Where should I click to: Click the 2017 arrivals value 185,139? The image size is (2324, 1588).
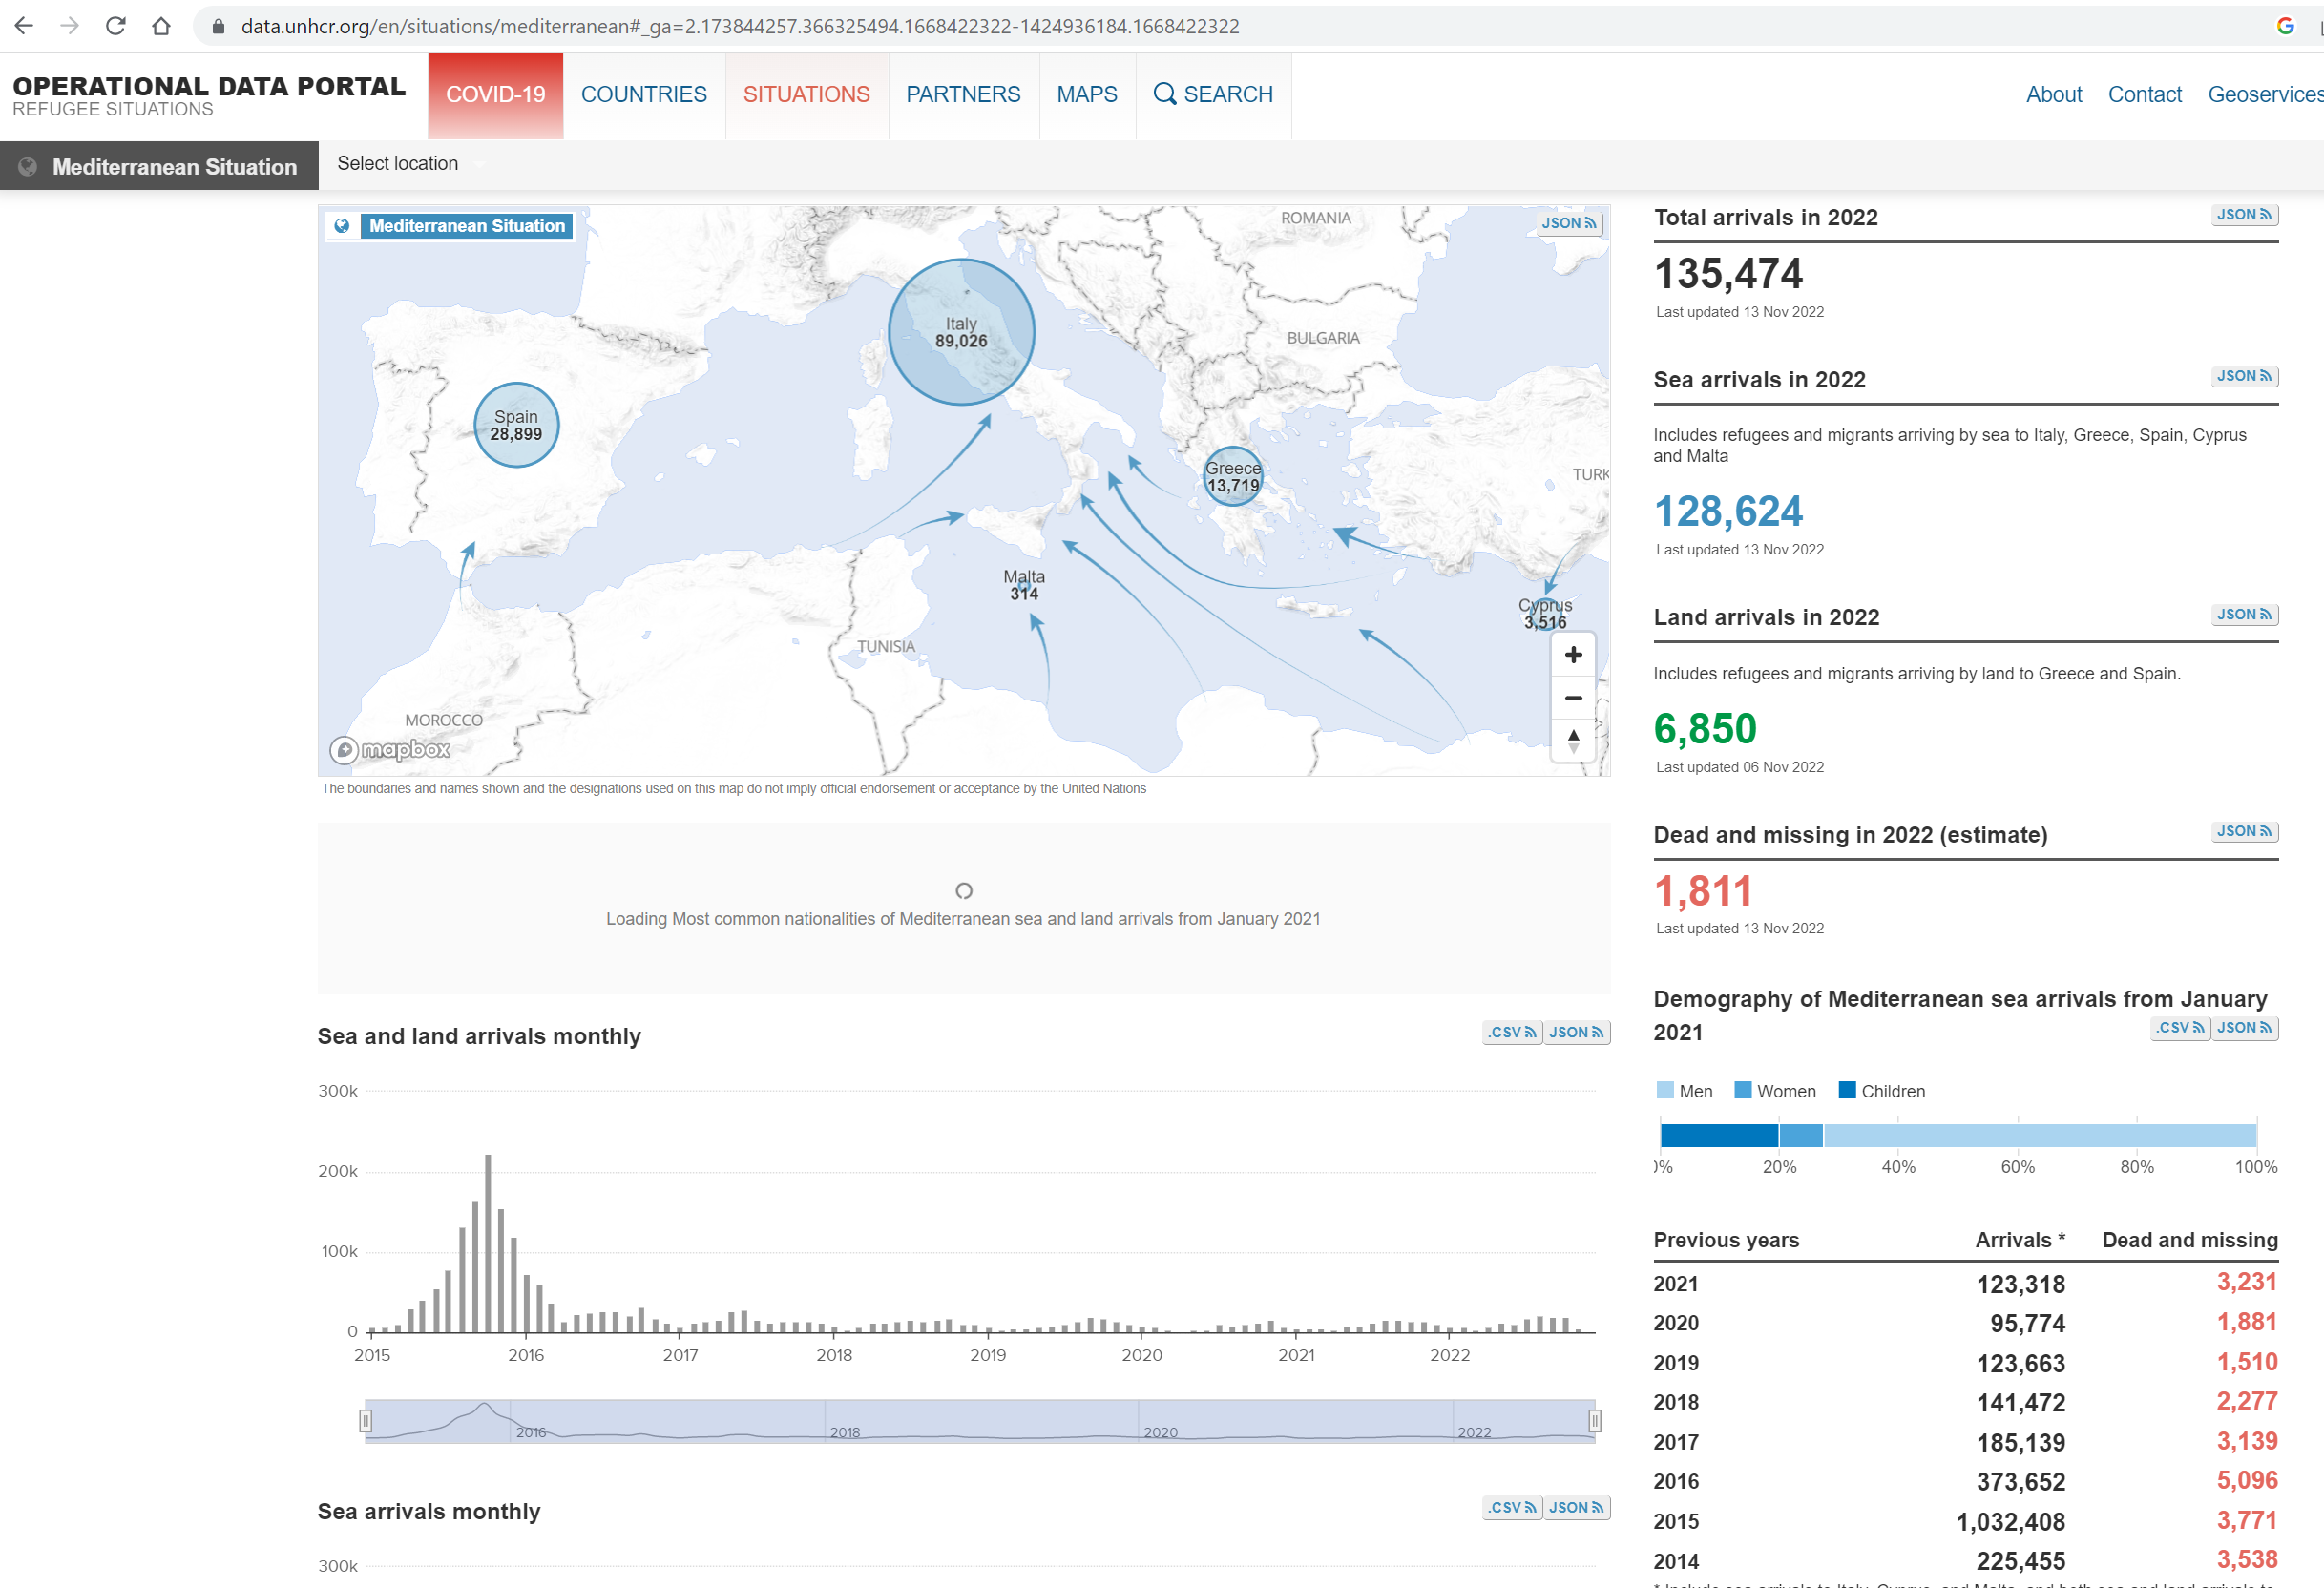click(x=2021, y=1443)
